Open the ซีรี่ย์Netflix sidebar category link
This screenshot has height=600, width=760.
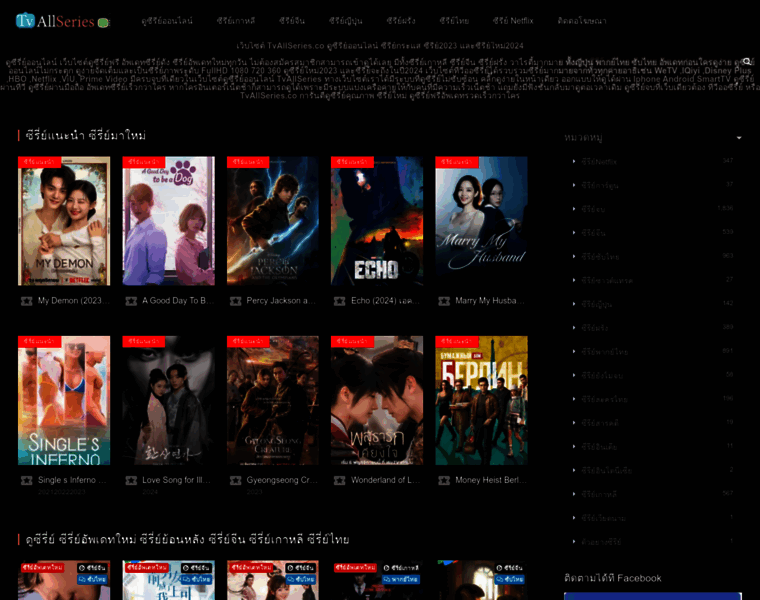click(599, 161)
